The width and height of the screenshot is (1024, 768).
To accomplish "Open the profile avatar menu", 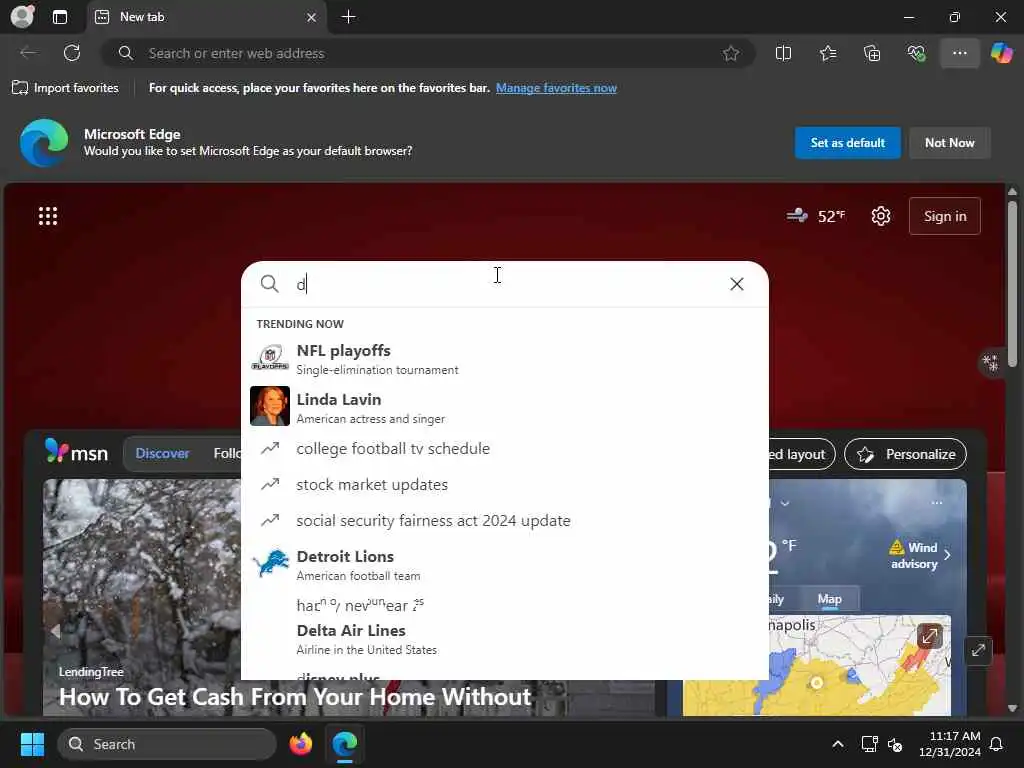I will [23, 16].
